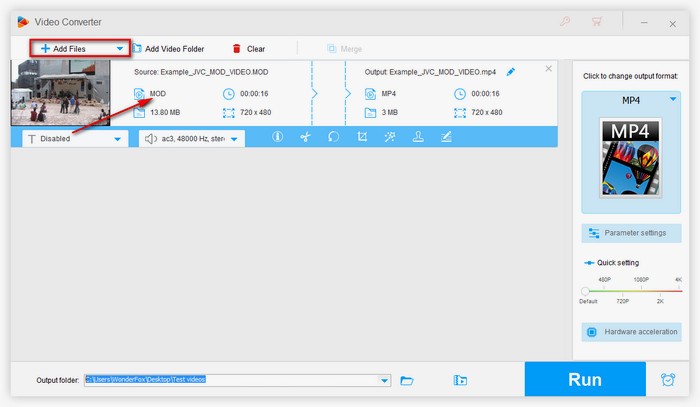The image size is (700, 407).
Task: Select the video thumbnail preview
Action: click(60, 93)
